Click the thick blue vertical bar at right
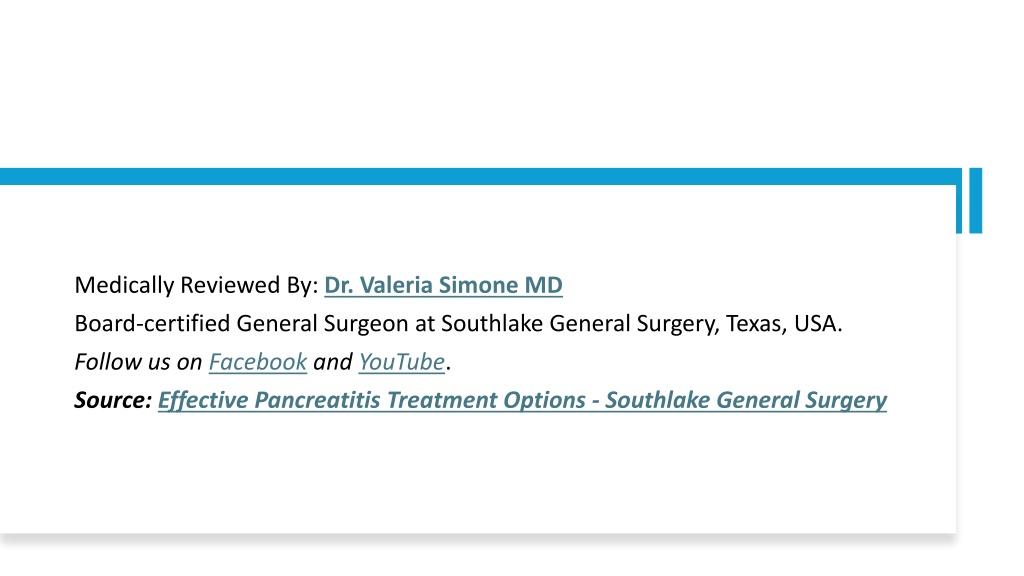The height and width of the screenshot is (576, 1024). [976, 200]
